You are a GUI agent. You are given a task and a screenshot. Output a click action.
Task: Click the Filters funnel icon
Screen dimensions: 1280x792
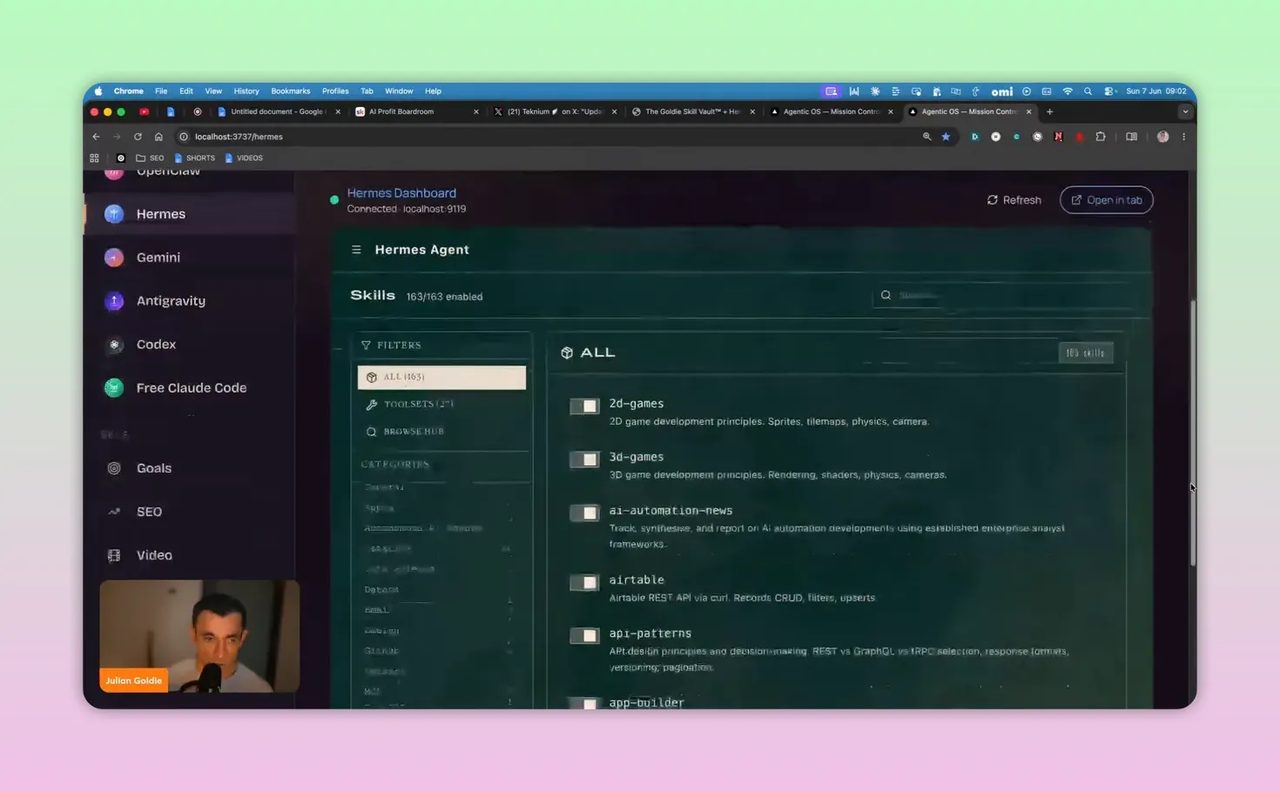(x=366, y=345)
